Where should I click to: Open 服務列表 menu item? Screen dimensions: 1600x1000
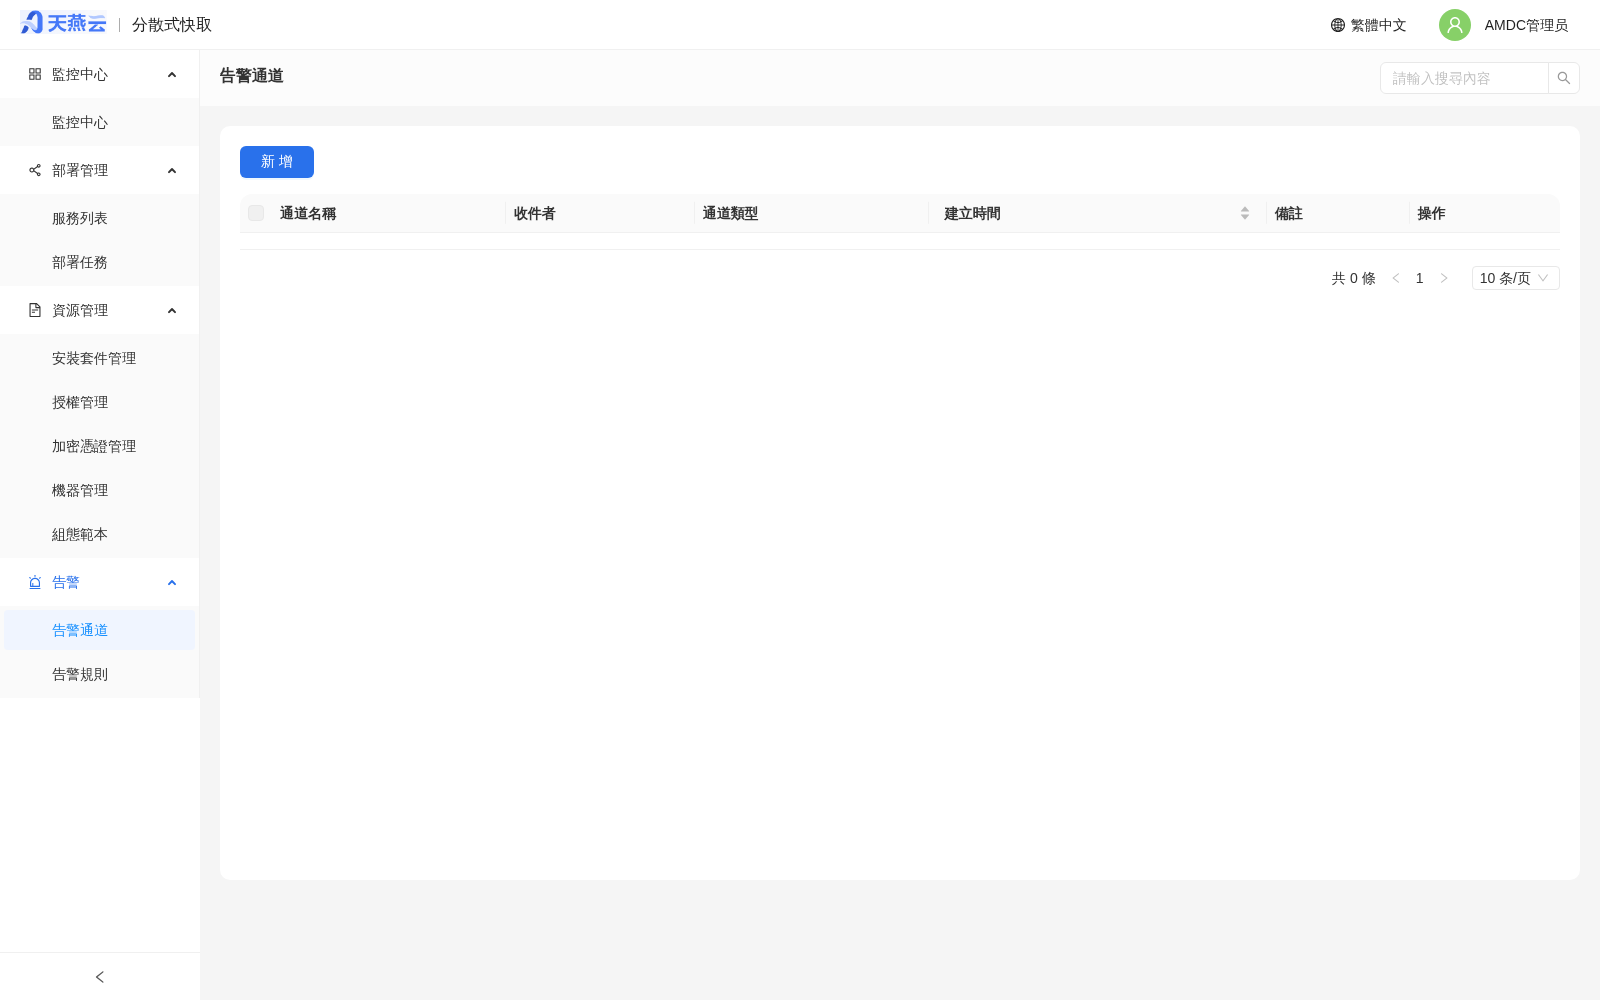(x=100, y=218)
